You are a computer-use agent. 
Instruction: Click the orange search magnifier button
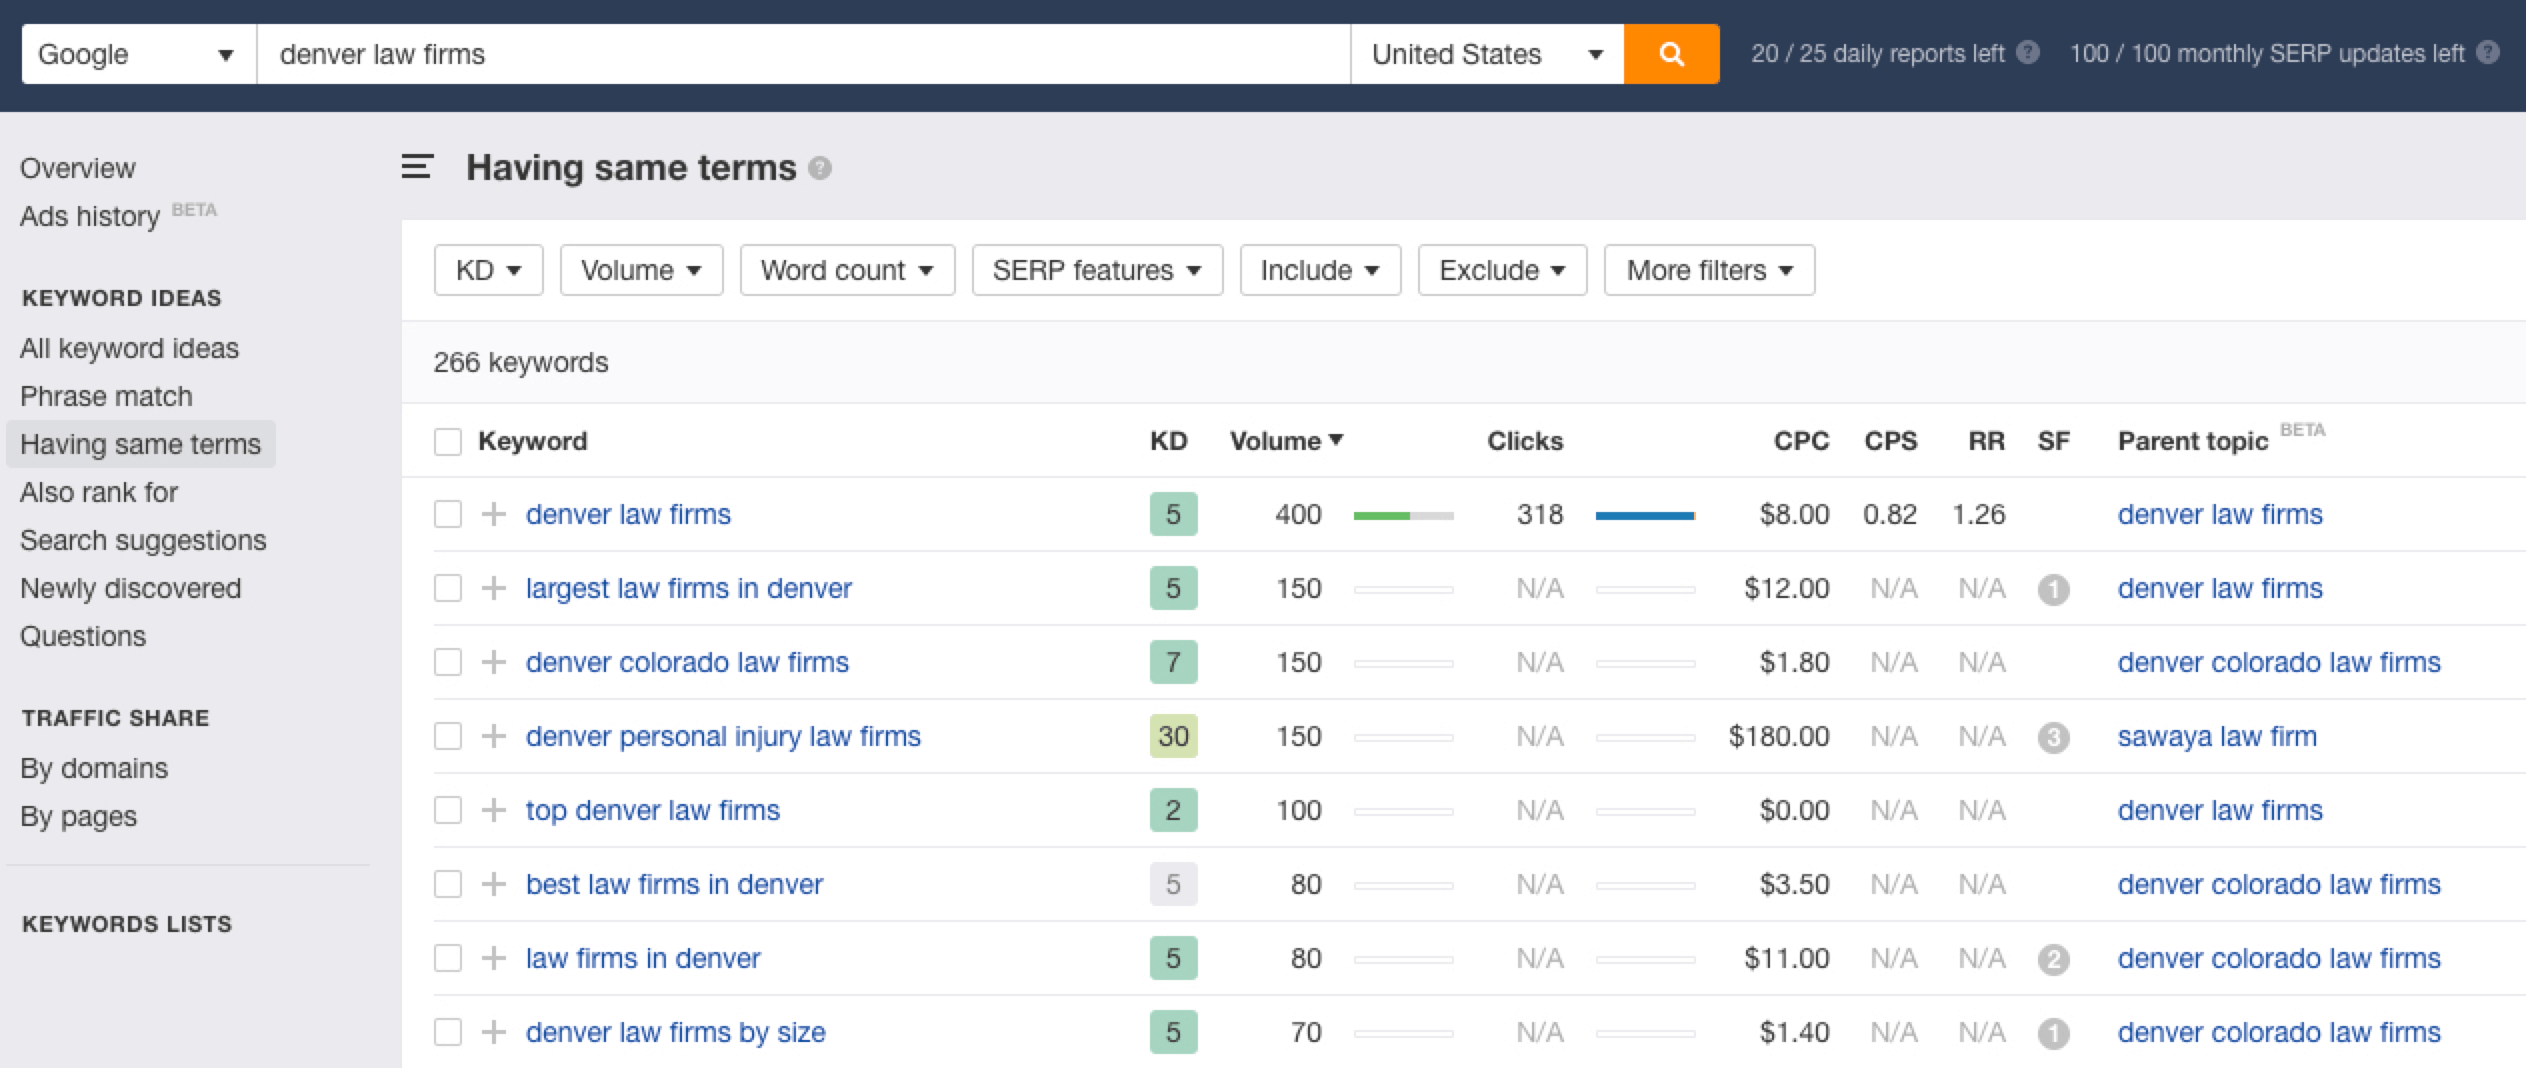1671,54
